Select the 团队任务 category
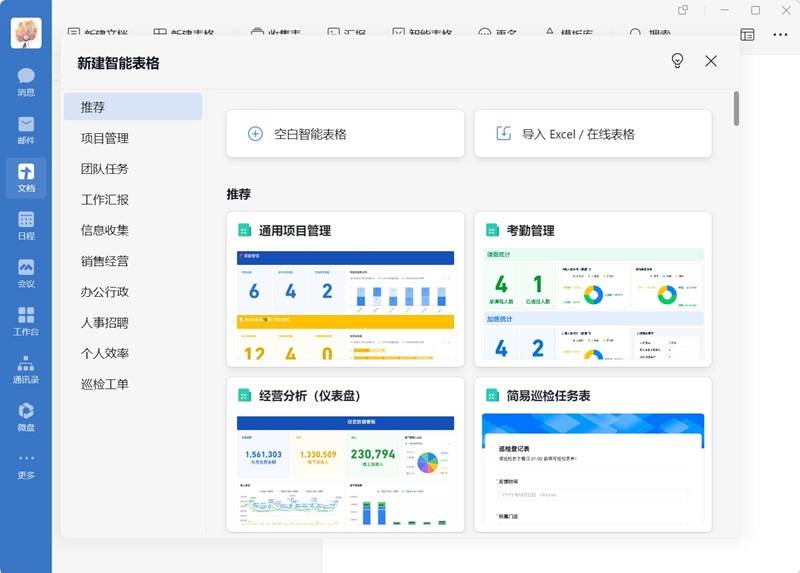This screenshot has width=800, height=573. pyautogui.click(x=105, y=169)
